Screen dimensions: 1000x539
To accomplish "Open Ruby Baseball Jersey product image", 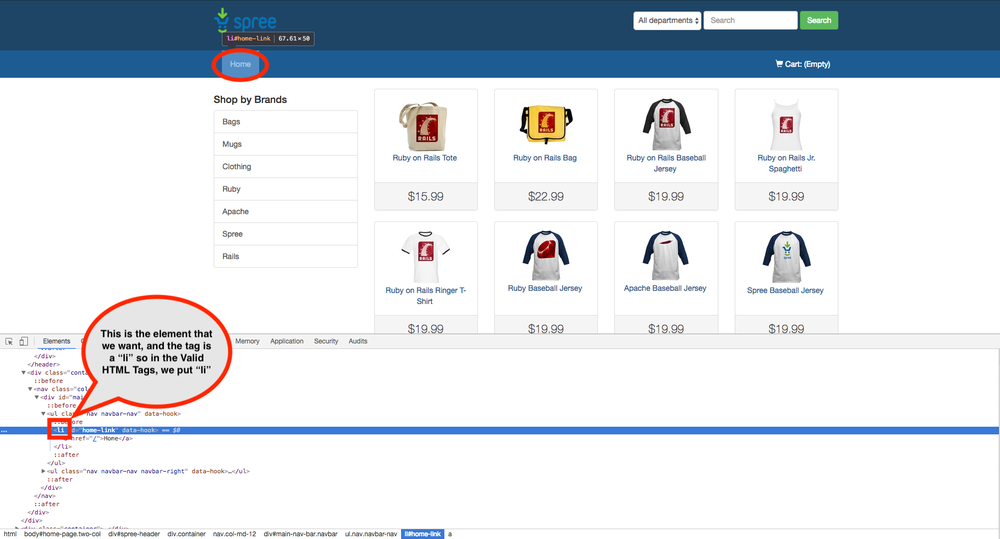I will pos(545,256).
